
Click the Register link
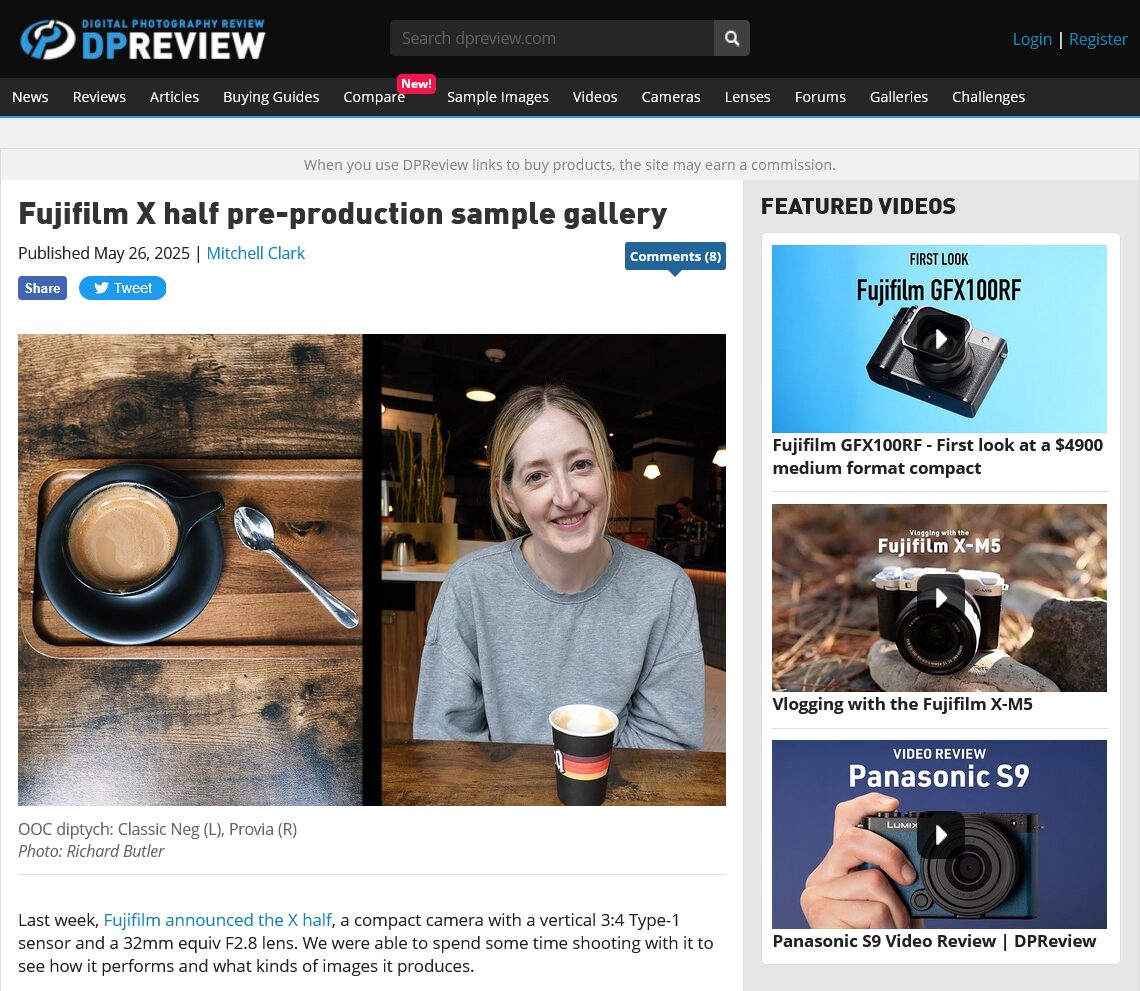coord(1098,39)
